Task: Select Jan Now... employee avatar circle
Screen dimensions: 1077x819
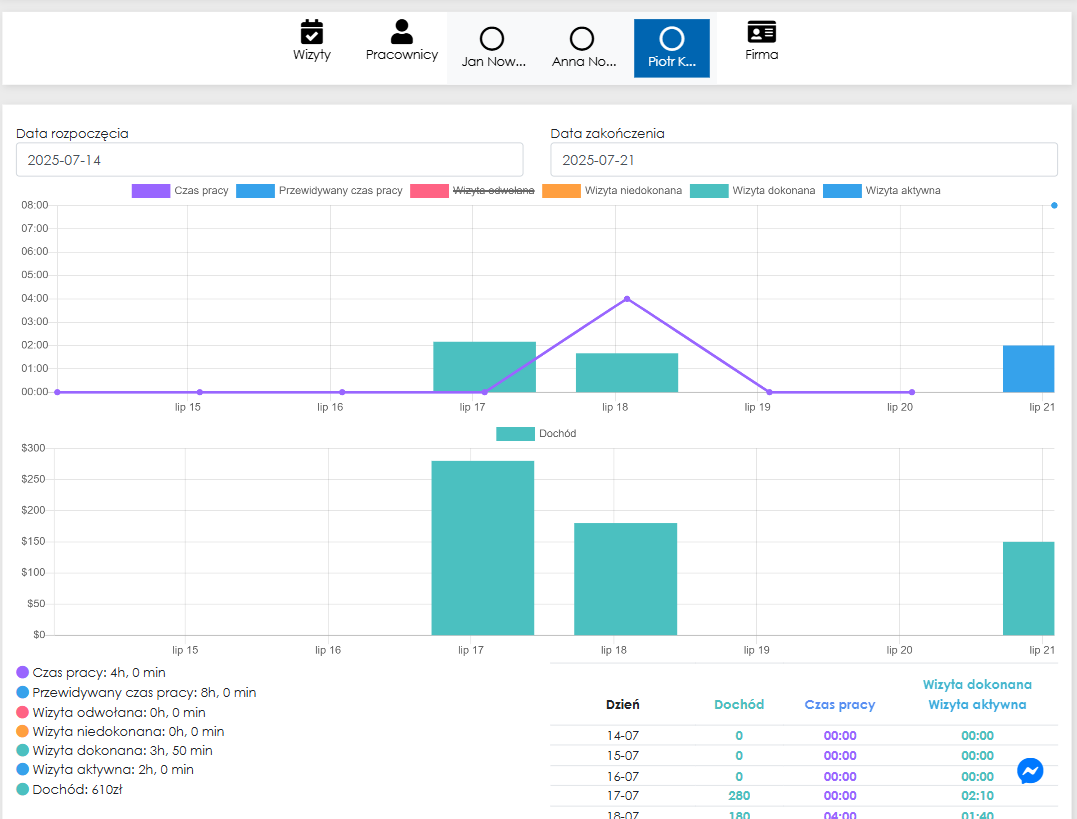Action: pos(492,39)
